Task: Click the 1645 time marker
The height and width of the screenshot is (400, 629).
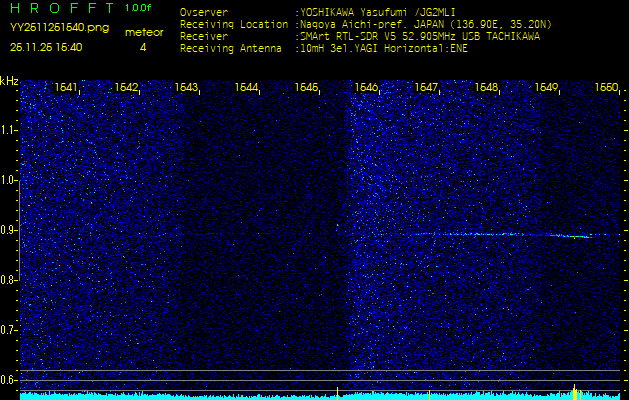Action: pos(307,88)
